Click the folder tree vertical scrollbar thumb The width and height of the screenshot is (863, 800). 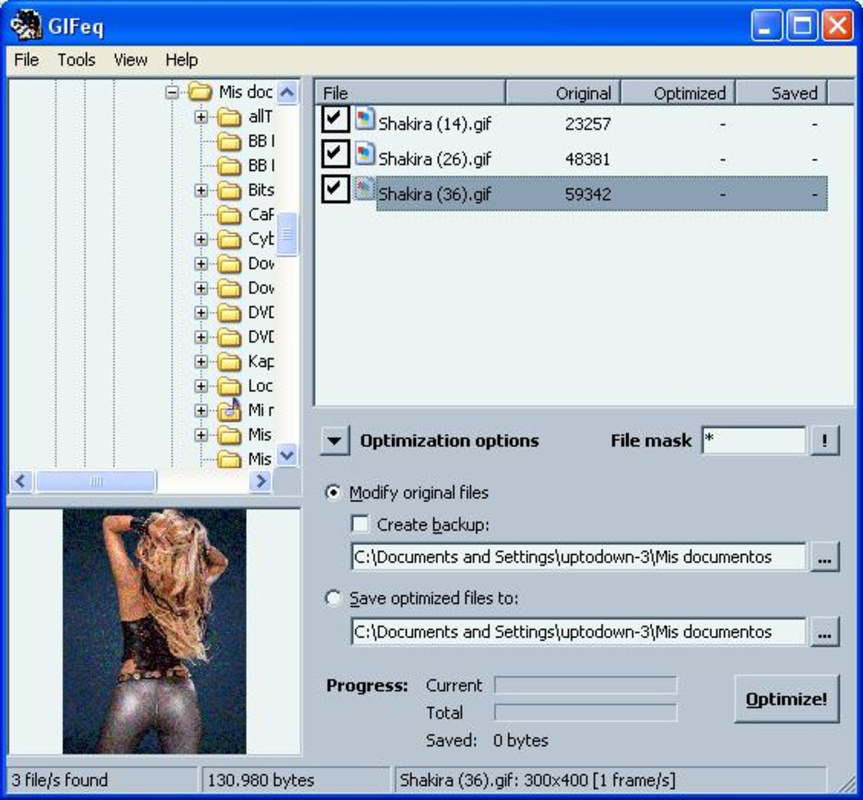click(x=287, y=234)
